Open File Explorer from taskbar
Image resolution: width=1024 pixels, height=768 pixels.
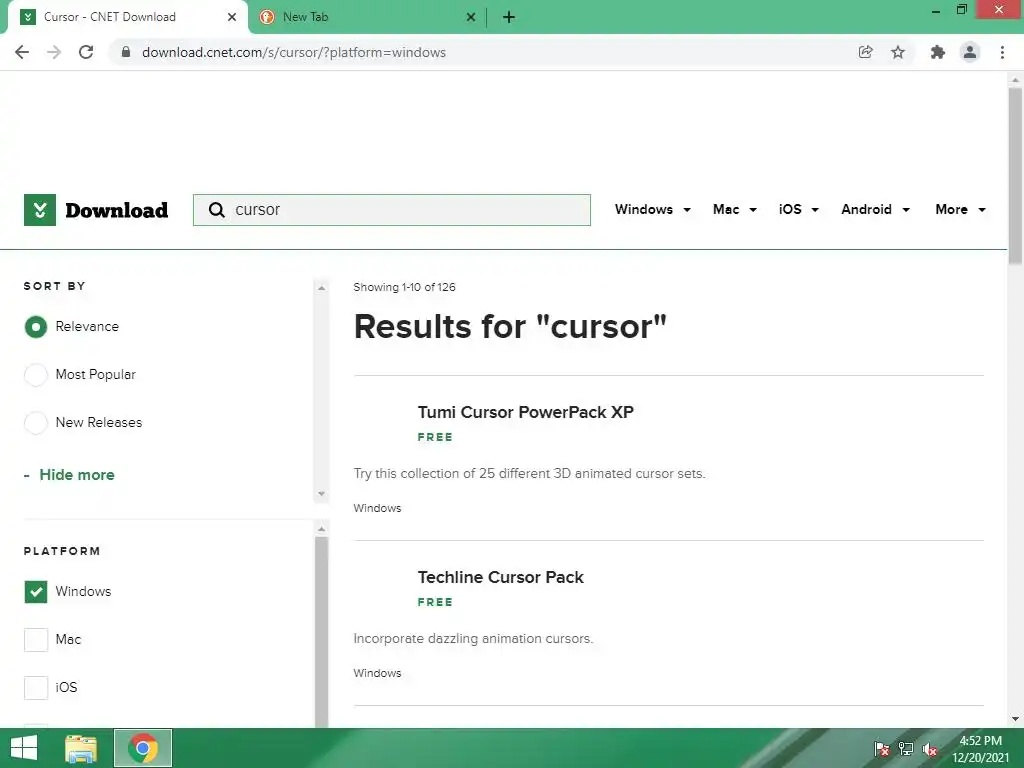pos(81,748)
